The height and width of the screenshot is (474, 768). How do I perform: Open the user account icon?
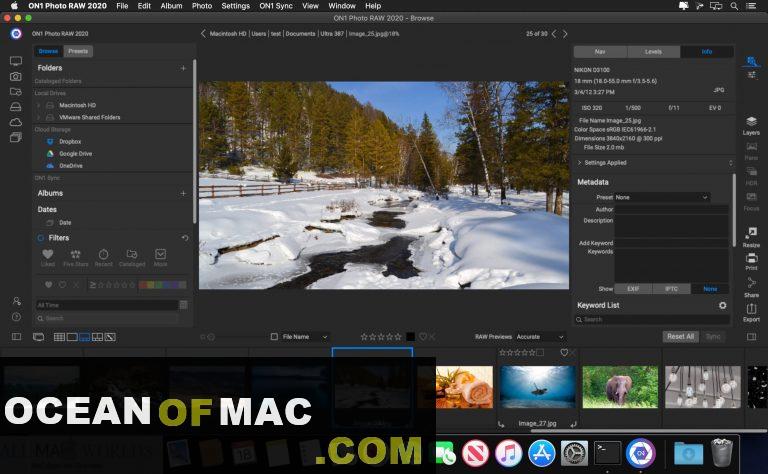point(16,301)
